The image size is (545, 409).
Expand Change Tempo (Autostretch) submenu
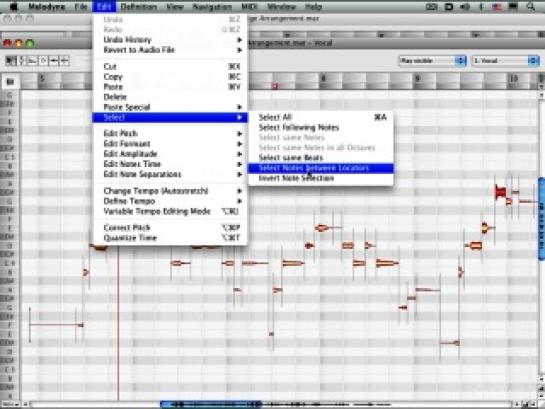170,191
